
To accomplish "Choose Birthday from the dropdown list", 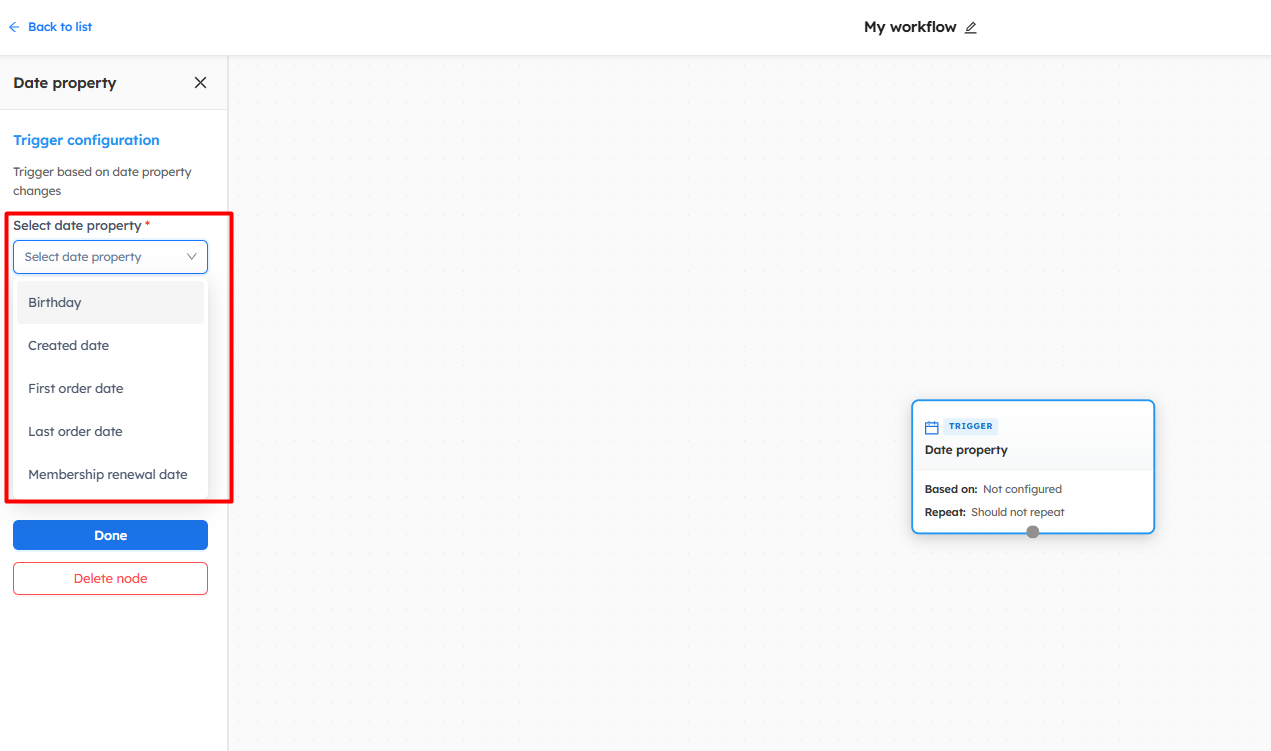I will 55,303.
